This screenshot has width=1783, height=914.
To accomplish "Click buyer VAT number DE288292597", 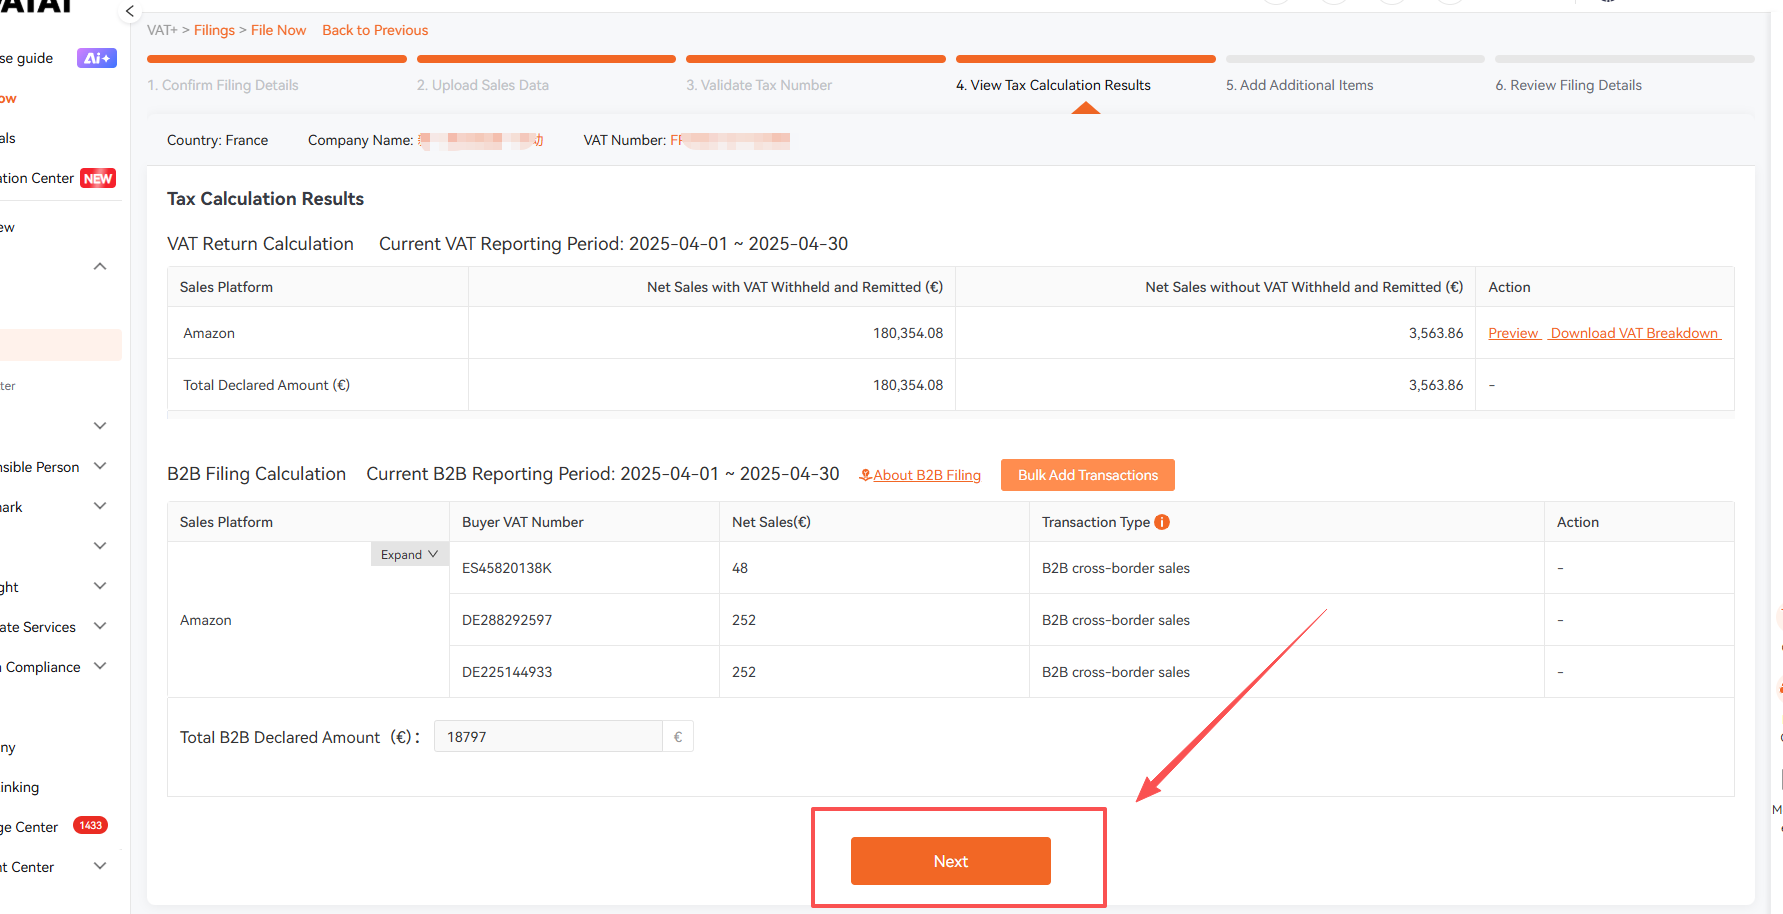I will [x=507, y=620].
